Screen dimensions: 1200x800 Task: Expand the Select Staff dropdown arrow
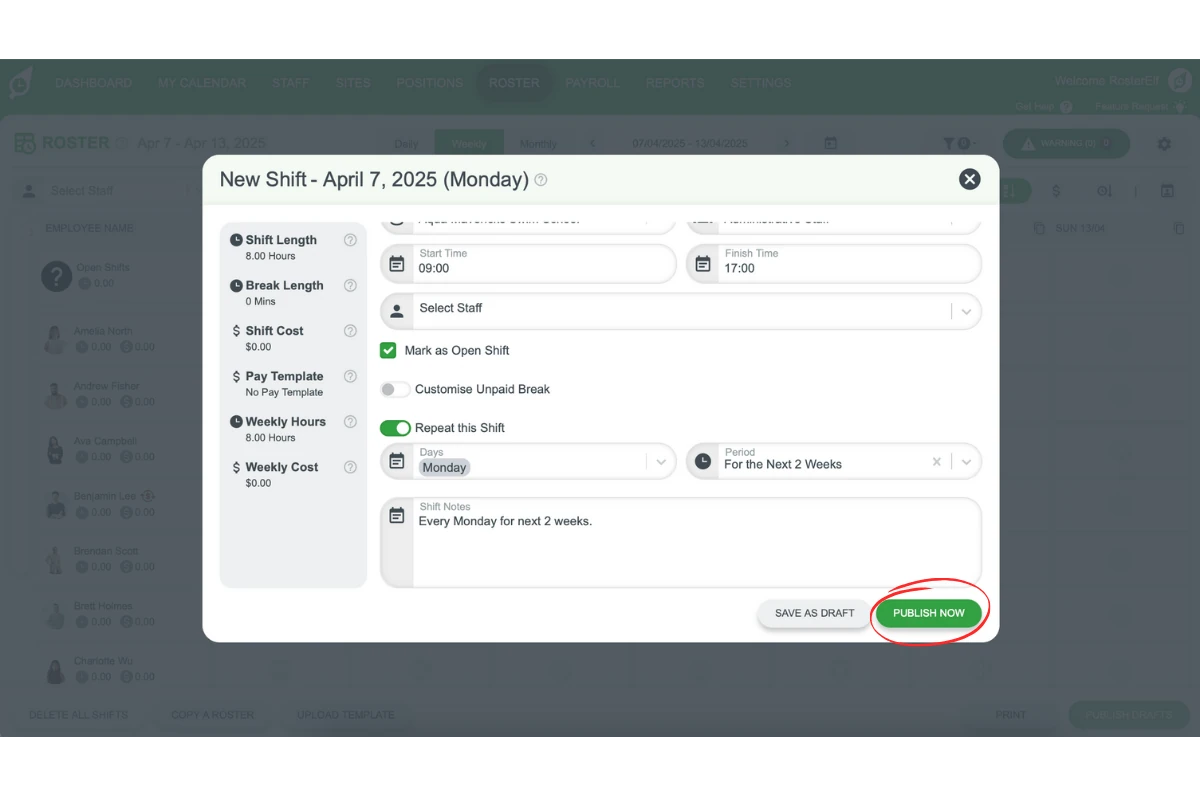(966, 311)
